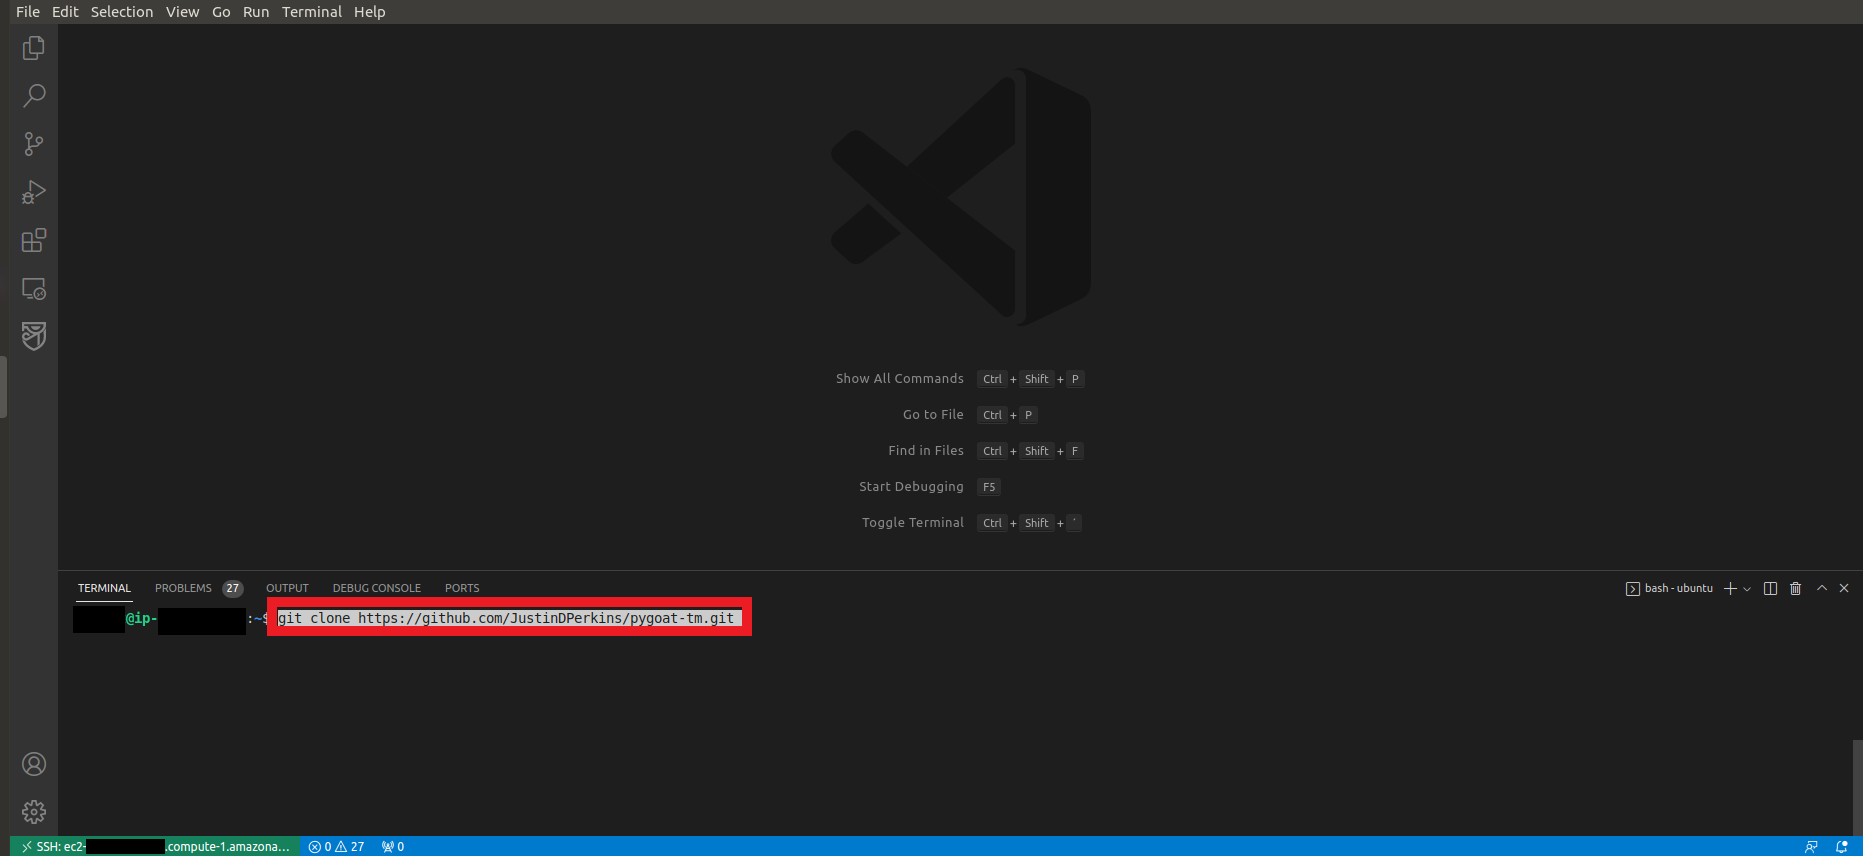The image size is (1863, 856).
Task: Click the Toggle Terminal label
Action: pos(913,523)
